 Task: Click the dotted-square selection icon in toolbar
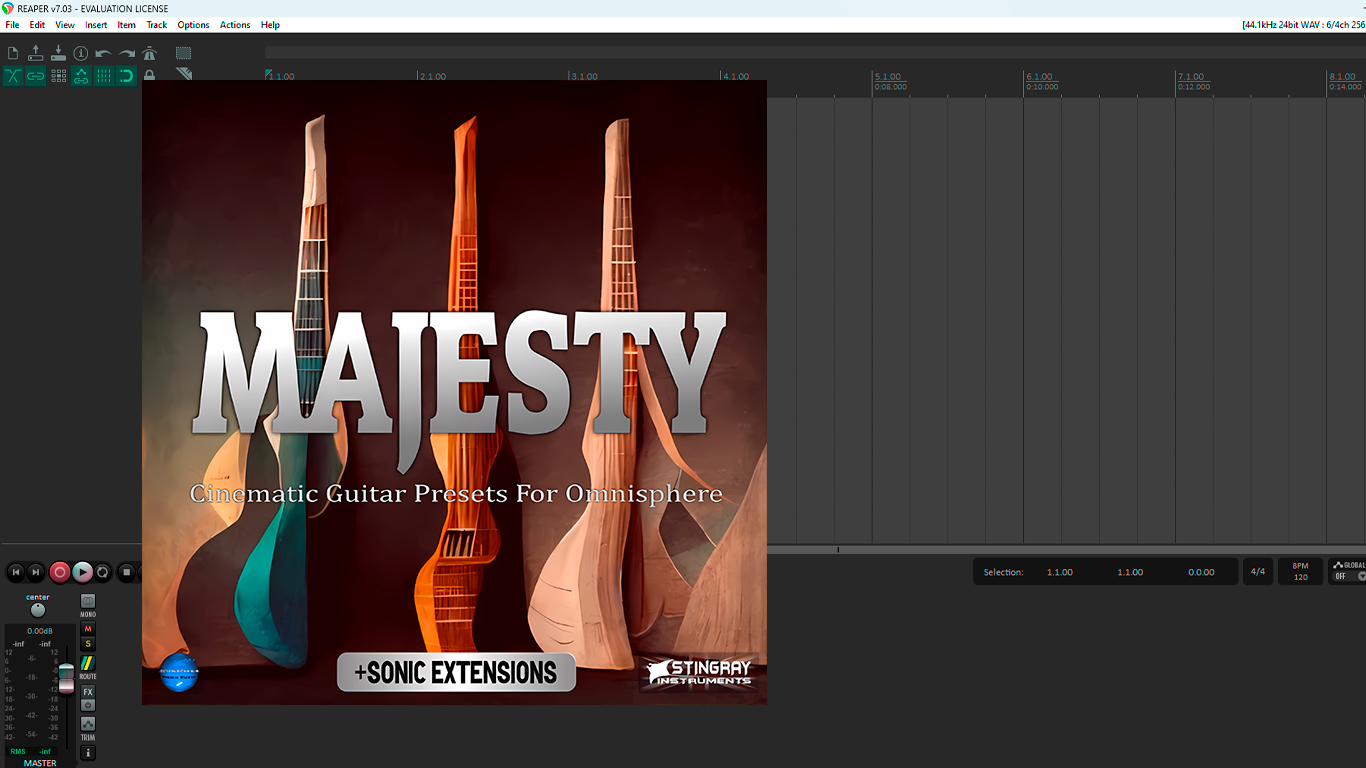click(x=183, y=53)
